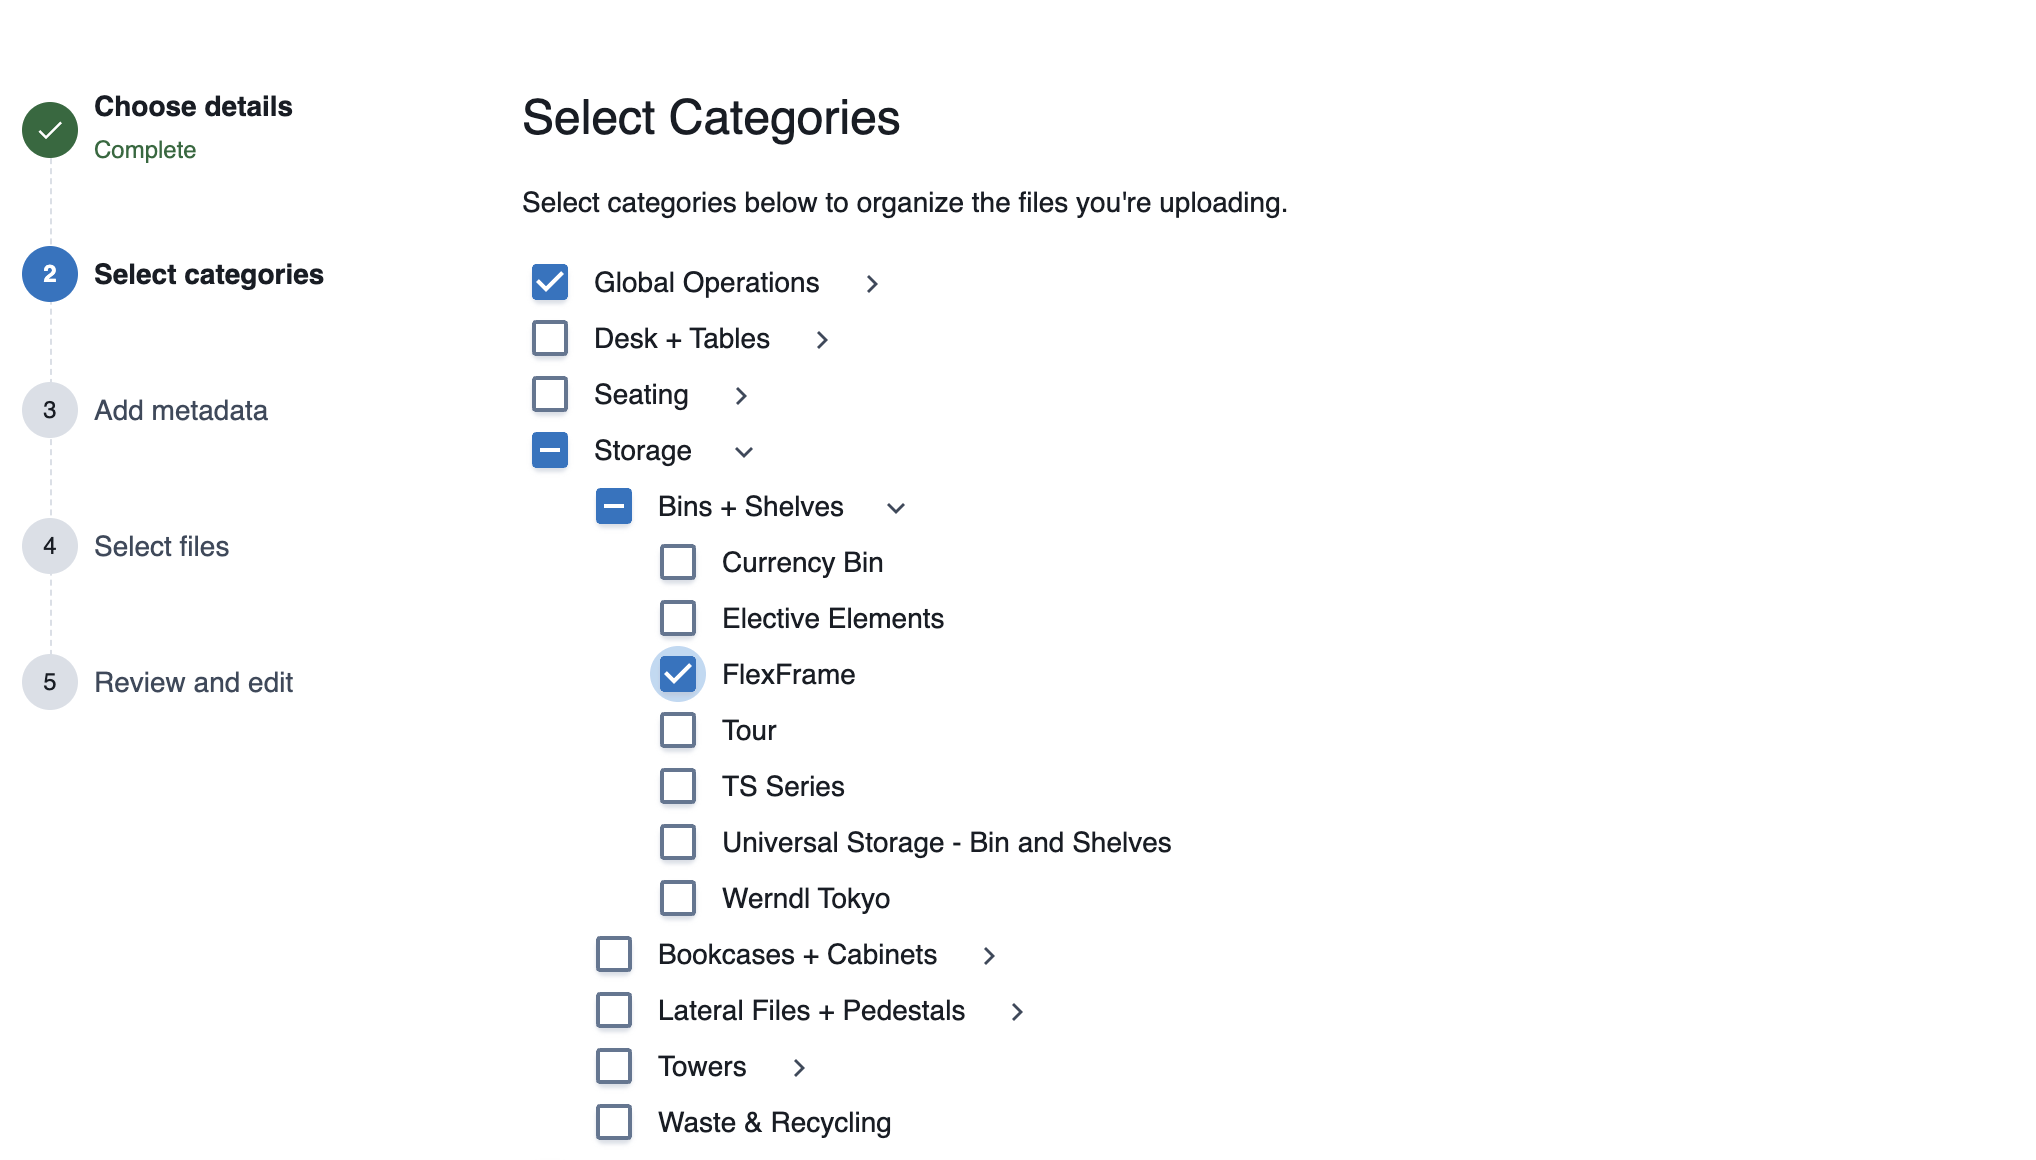The height and width of the screenshot is (1160, 2036).
Task: Click the step 3 Add metadata circle
Action: click(48, 409)
